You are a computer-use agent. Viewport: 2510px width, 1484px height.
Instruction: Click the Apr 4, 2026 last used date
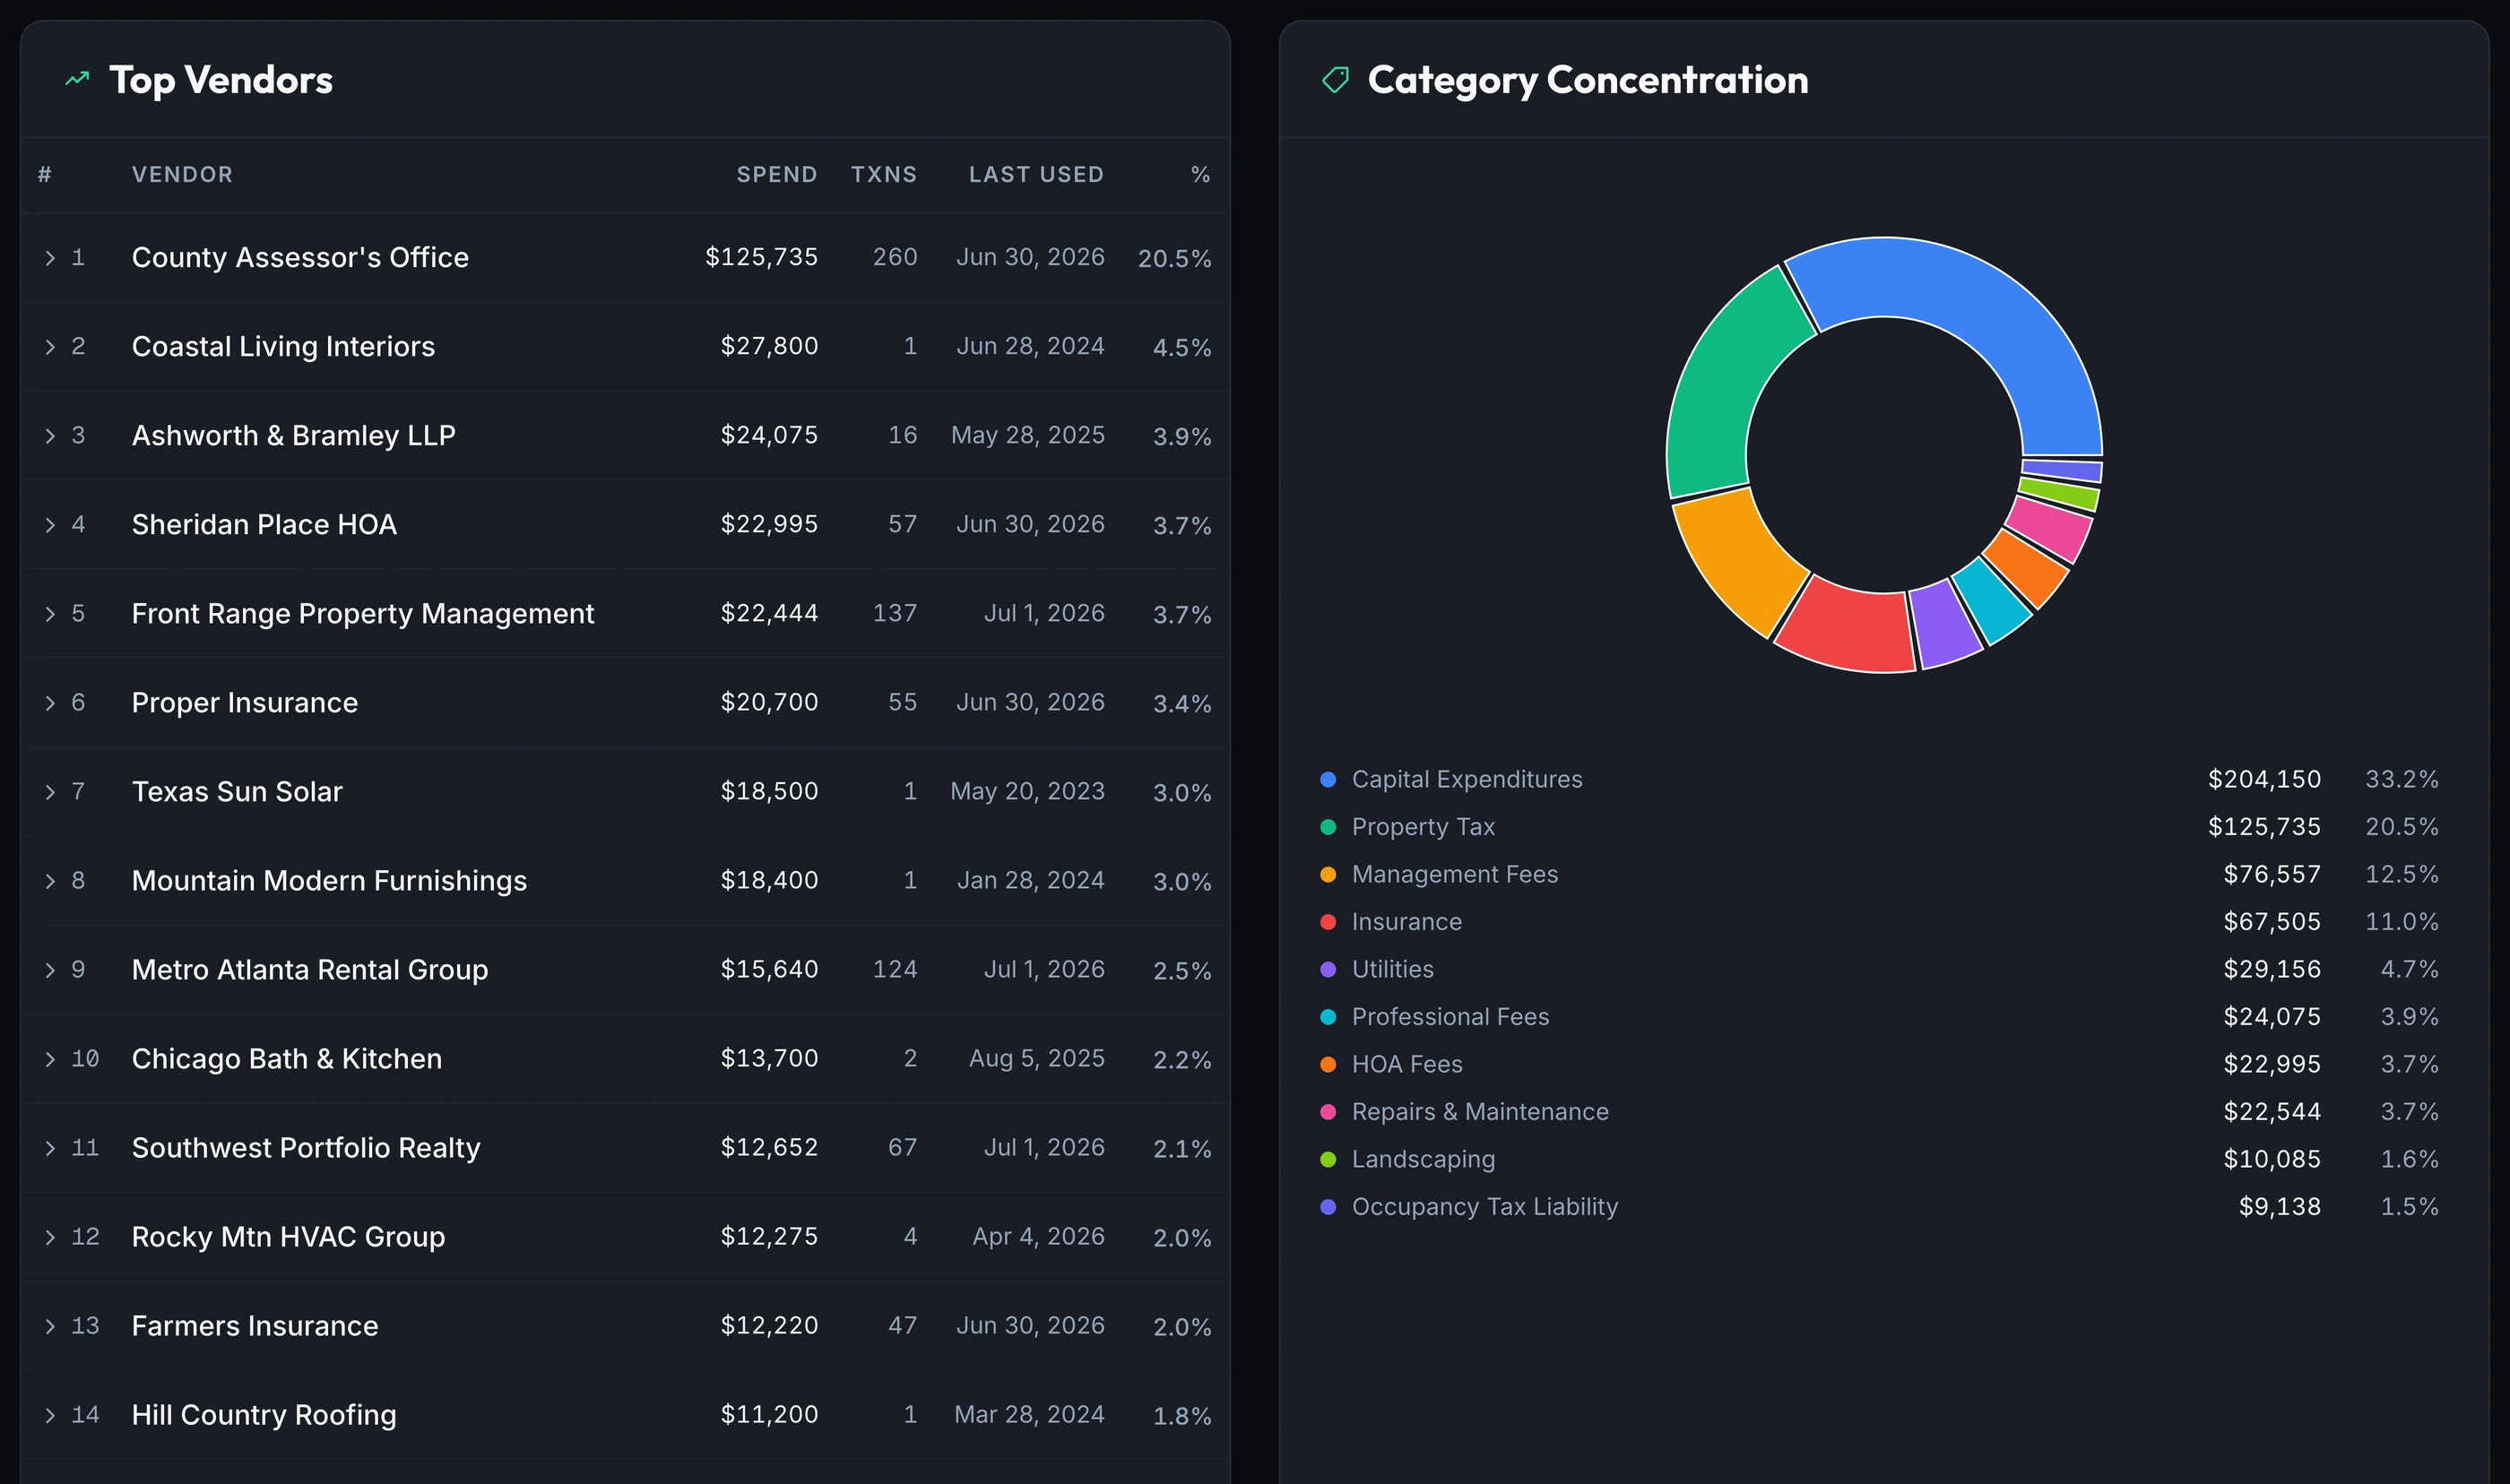(1039, 1237)
